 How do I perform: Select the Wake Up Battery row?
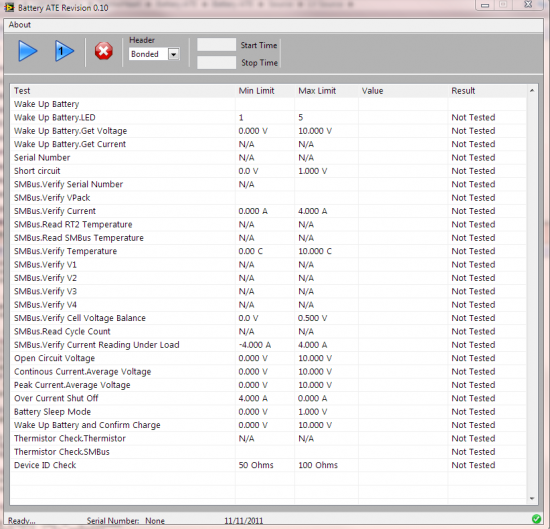tap(268, 104)
